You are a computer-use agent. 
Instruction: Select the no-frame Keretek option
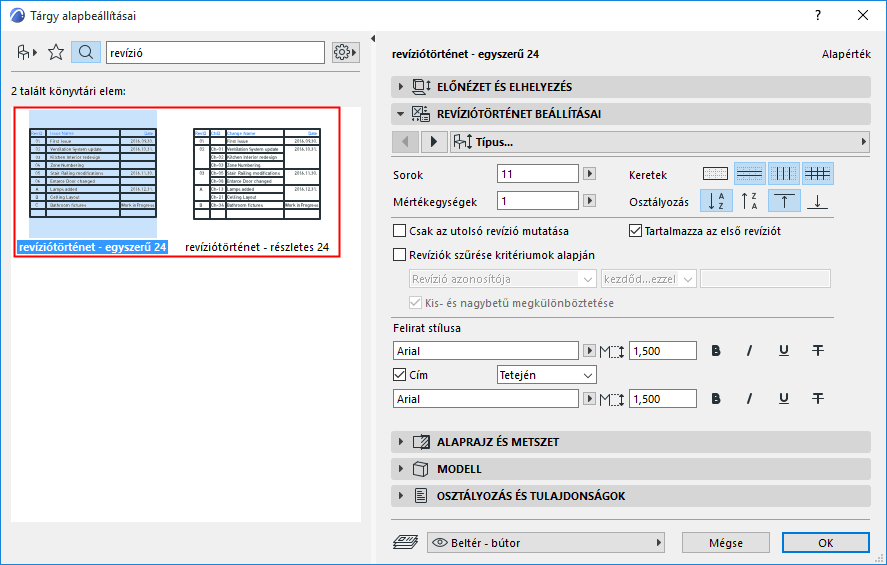tap(715, 174)
